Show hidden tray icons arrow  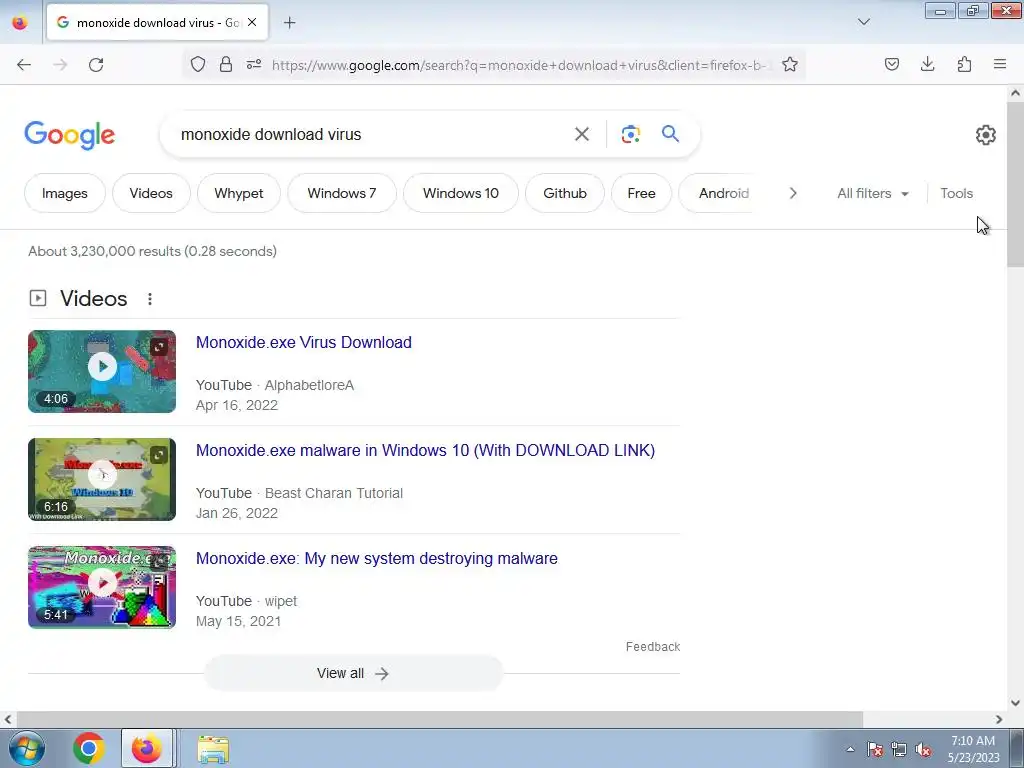coord(850,749)
